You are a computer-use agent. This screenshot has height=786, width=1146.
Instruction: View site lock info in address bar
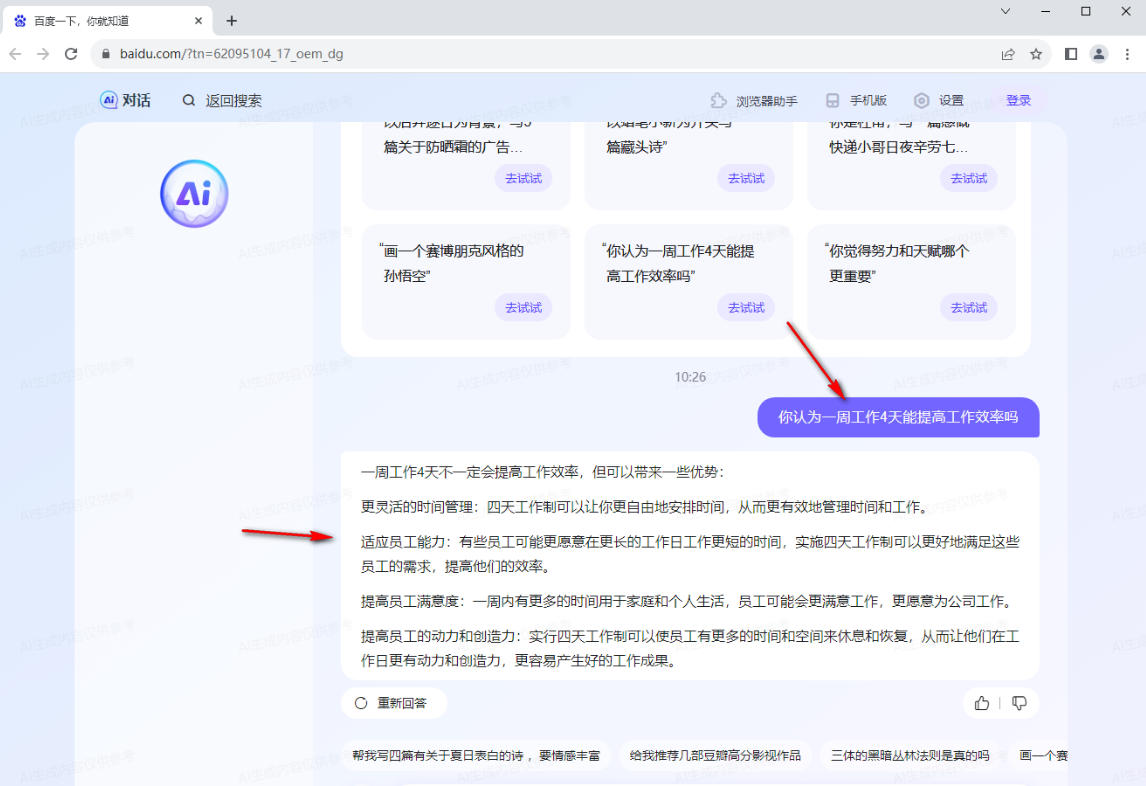pos(106,54)
